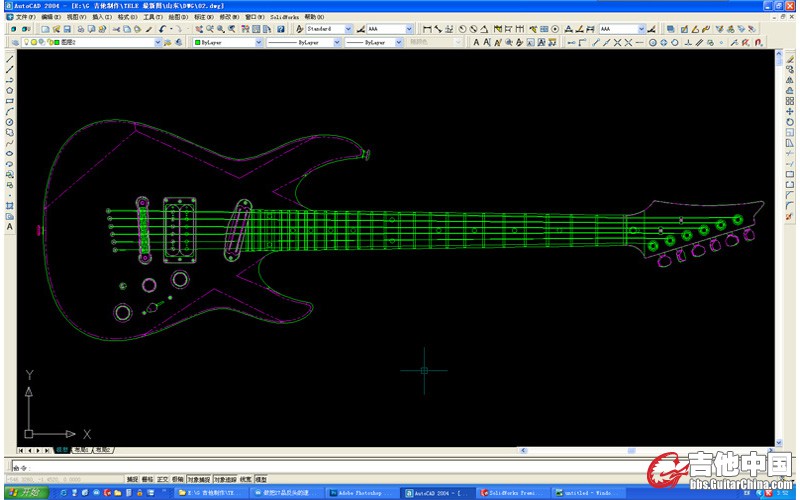Open the SolidWorks menu

[x=284, y=17]
